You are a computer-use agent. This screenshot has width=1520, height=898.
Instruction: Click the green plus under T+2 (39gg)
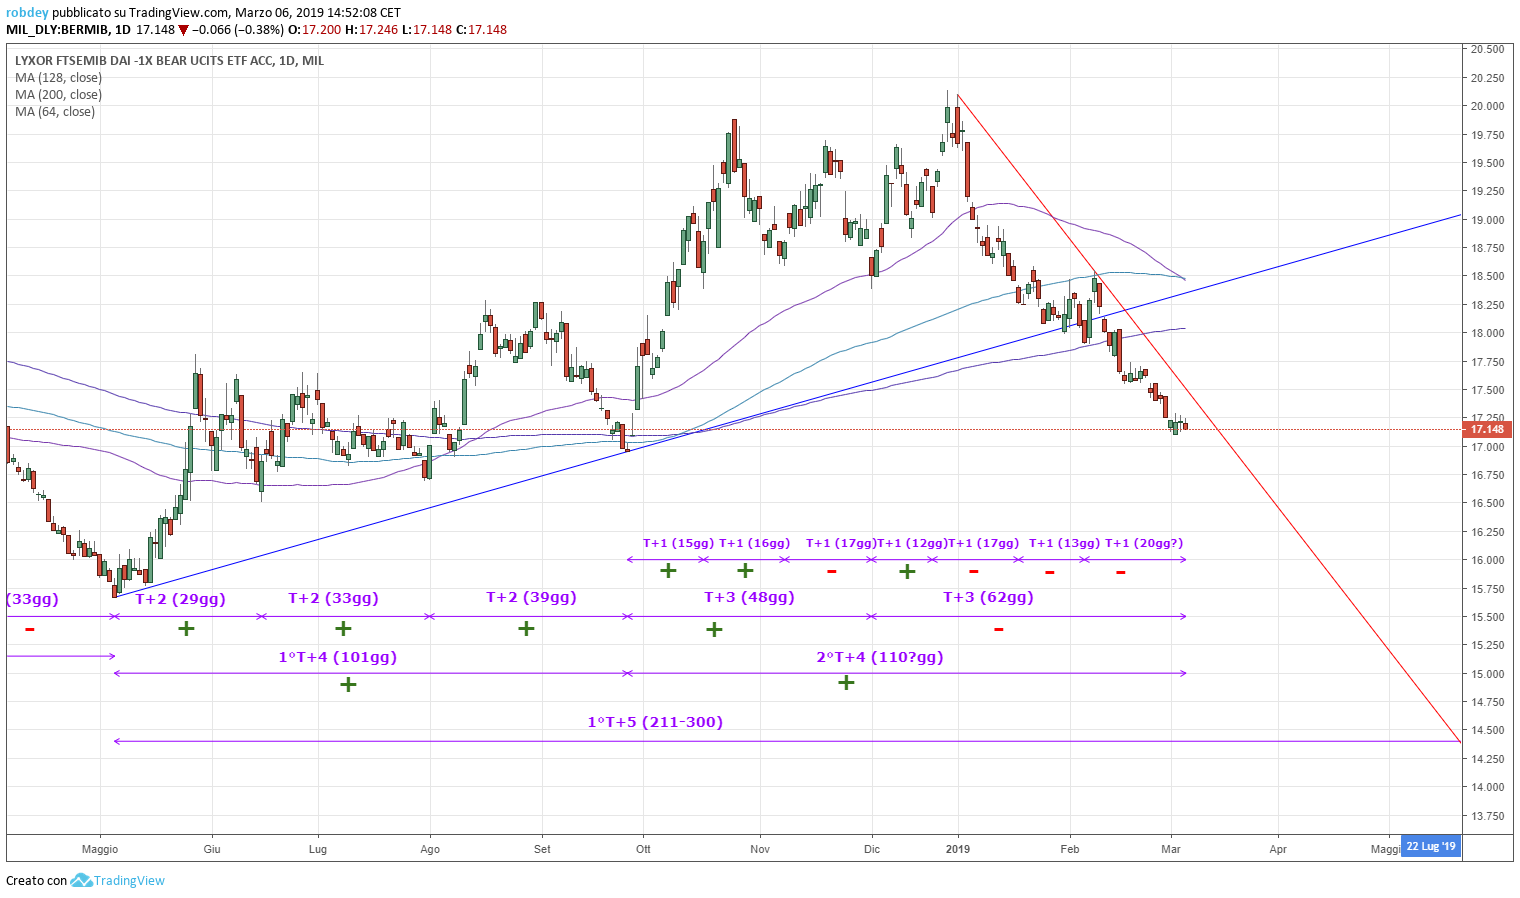pyautogui.click(x=526, y=628)
